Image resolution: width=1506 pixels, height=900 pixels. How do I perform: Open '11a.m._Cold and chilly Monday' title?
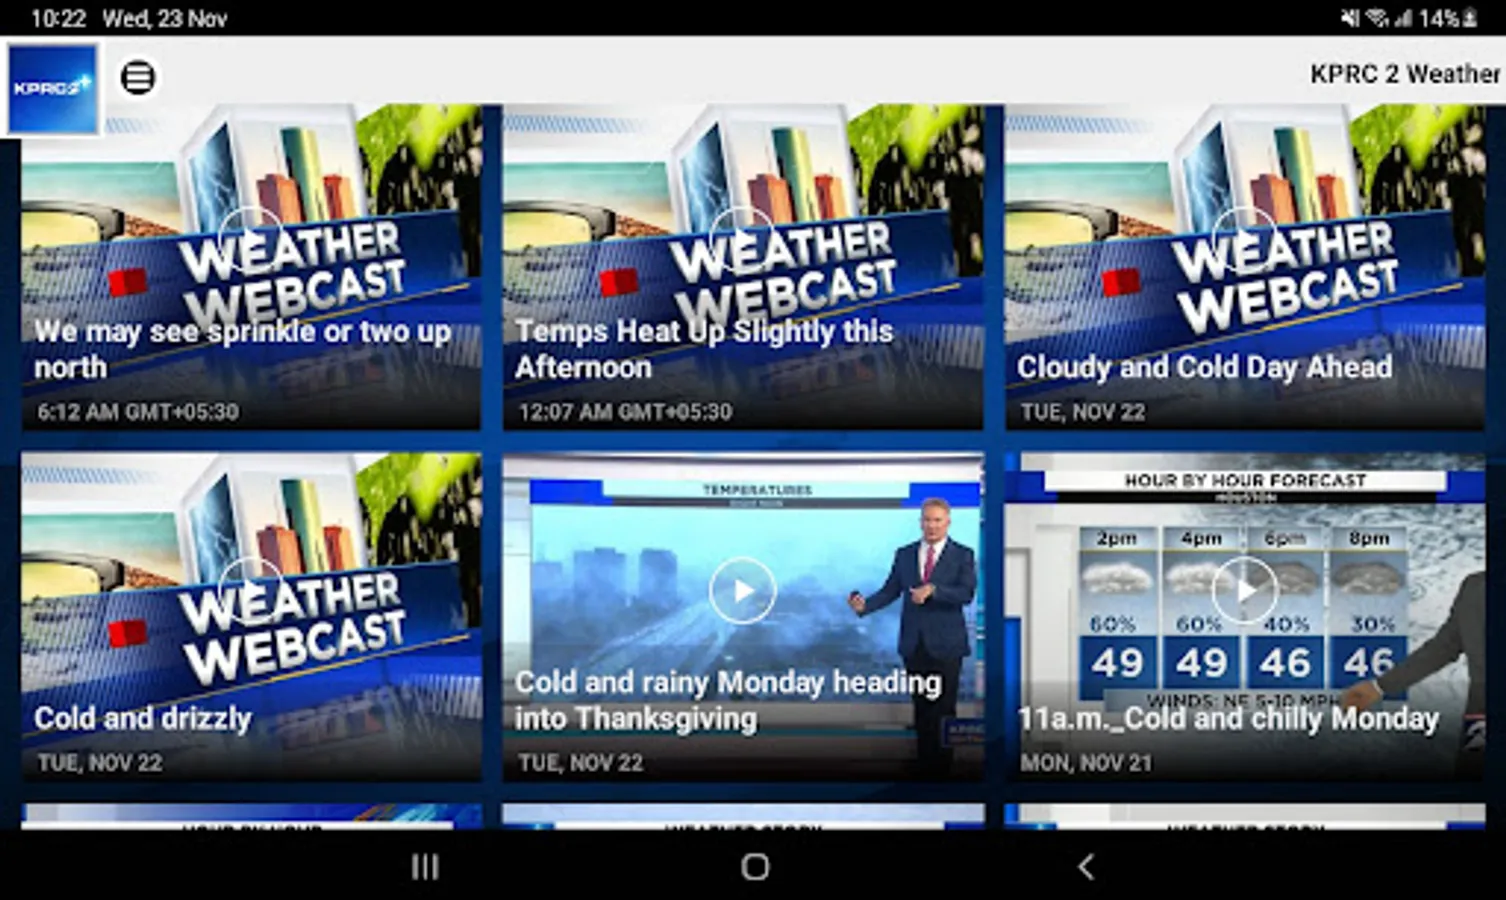tap(1228, 718)
